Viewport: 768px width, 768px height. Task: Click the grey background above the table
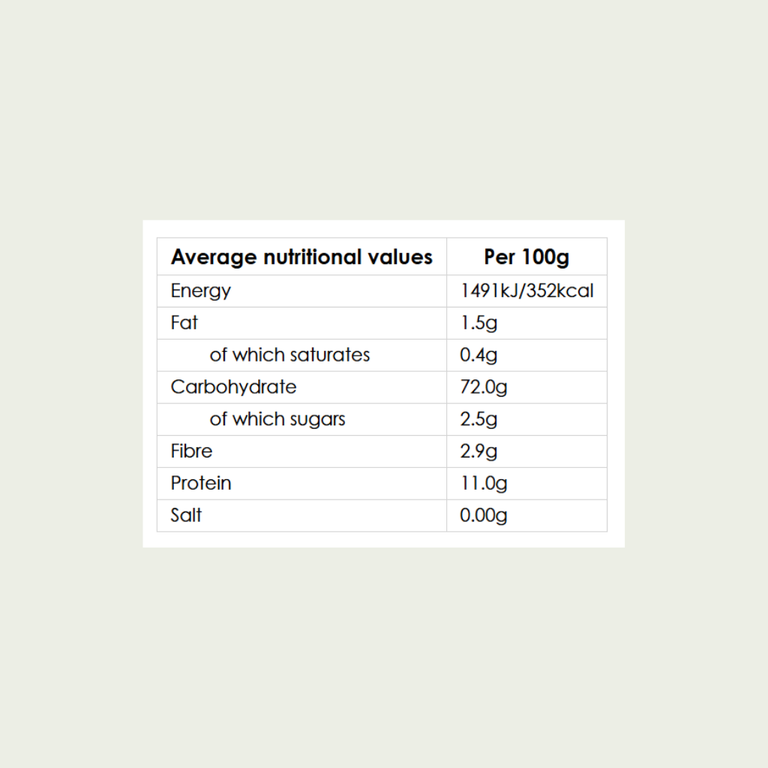click(384, 108)
